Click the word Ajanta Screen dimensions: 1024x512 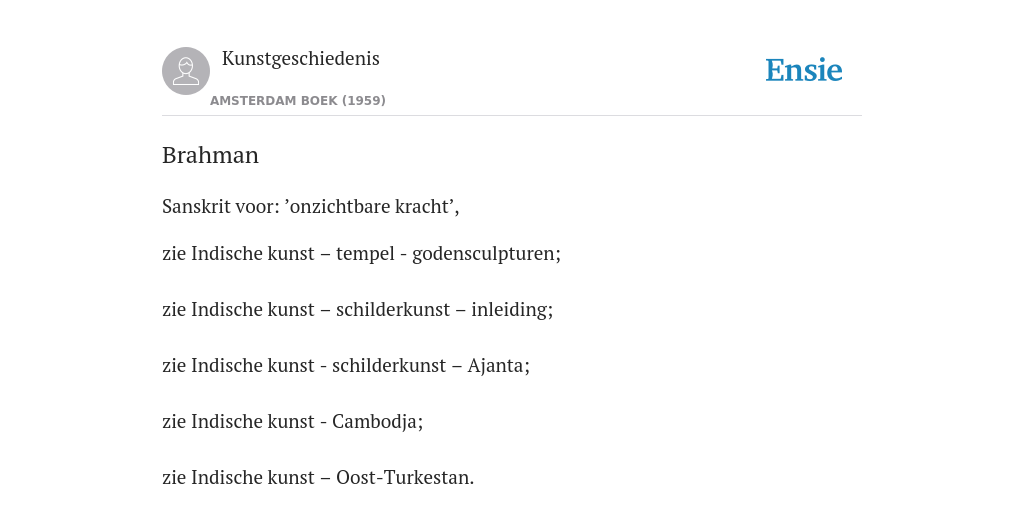496,366
